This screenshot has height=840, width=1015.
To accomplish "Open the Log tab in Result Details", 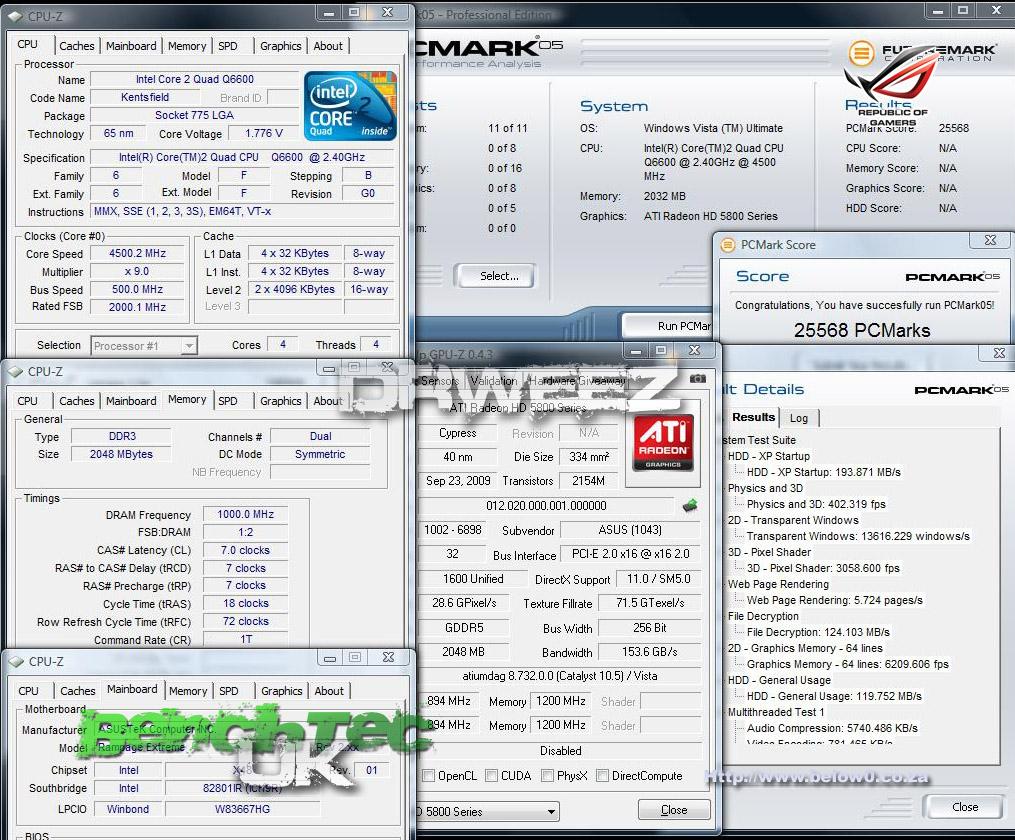I will 799,417.
